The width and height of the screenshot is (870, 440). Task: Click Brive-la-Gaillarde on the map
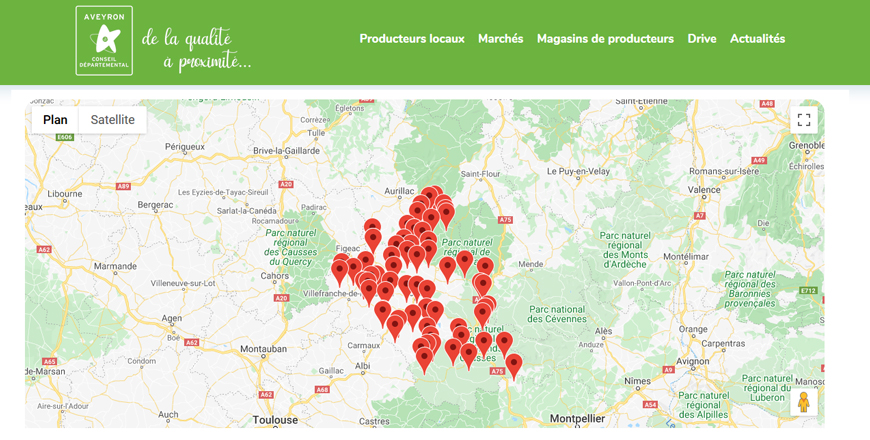[x=286, y=151]
